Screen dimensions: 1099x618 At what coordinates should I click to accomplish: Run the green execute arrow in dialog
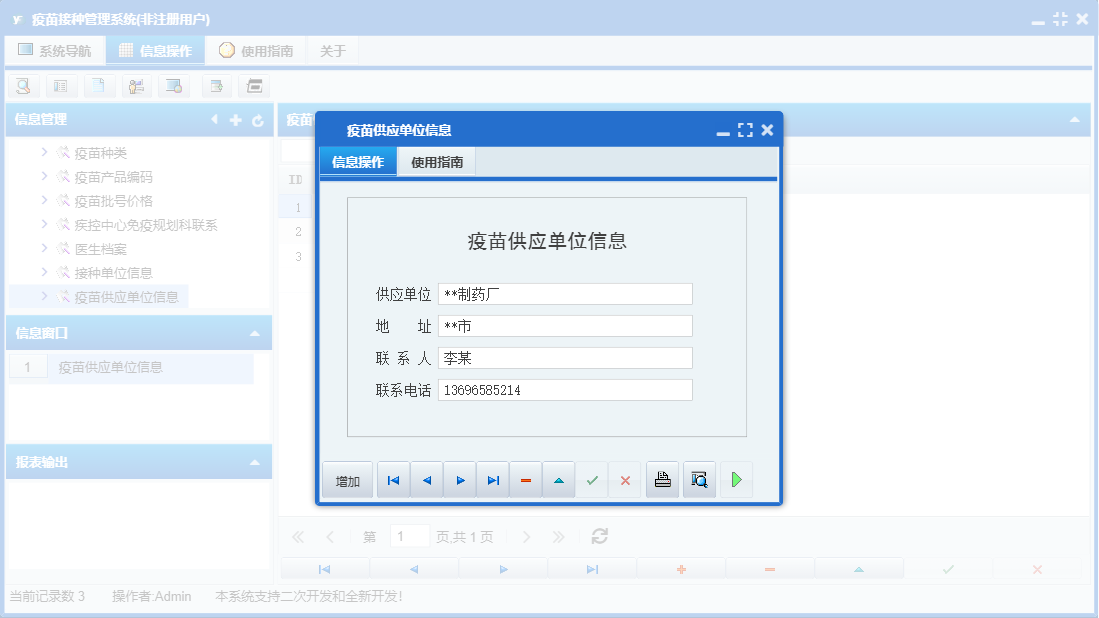click(736, 479)
